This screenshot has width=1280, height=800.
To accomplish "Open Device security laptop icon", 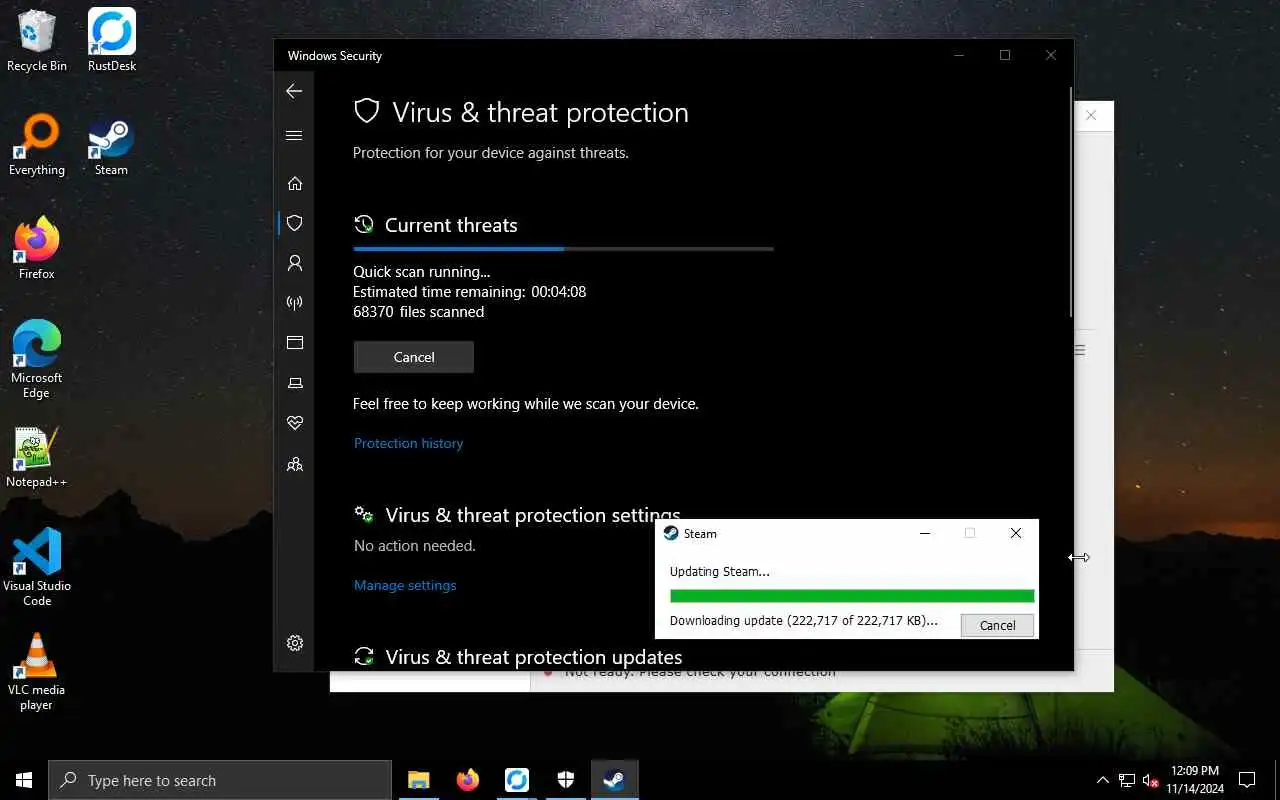I will coord(294,383).
